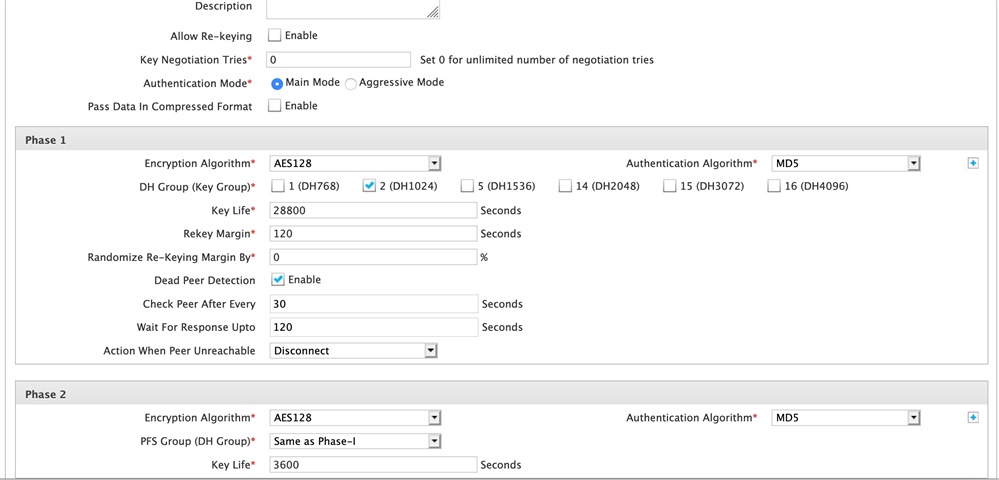Click the Phase 1 add algorithm plus icon
This screenshot has width=999, height=480.
point(972,164)
